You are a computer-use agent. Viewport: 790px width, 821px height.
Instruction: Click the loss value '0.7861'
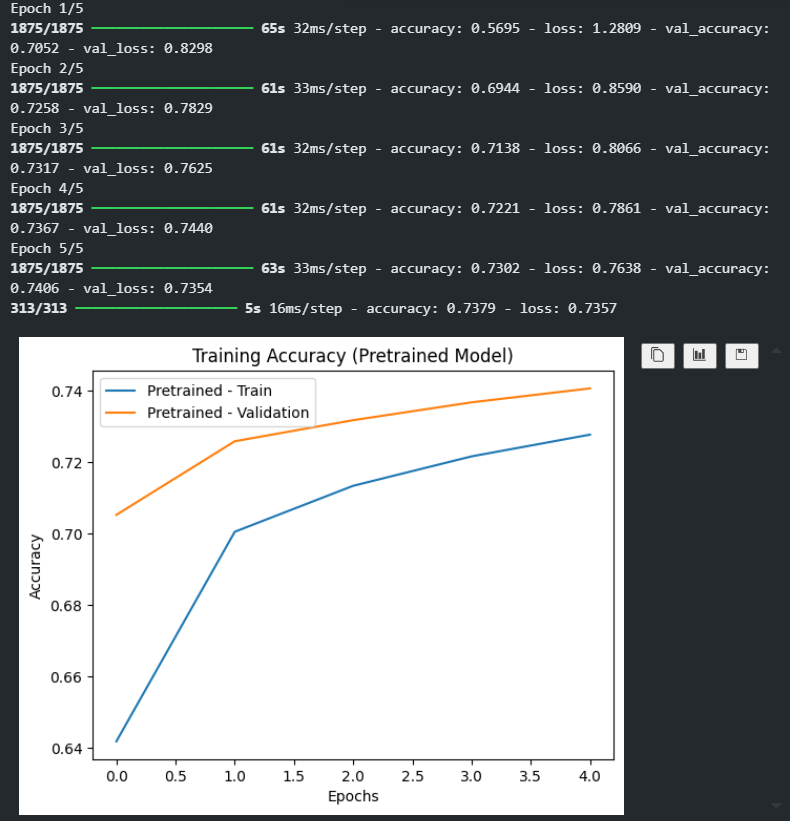tap(616, 208)
